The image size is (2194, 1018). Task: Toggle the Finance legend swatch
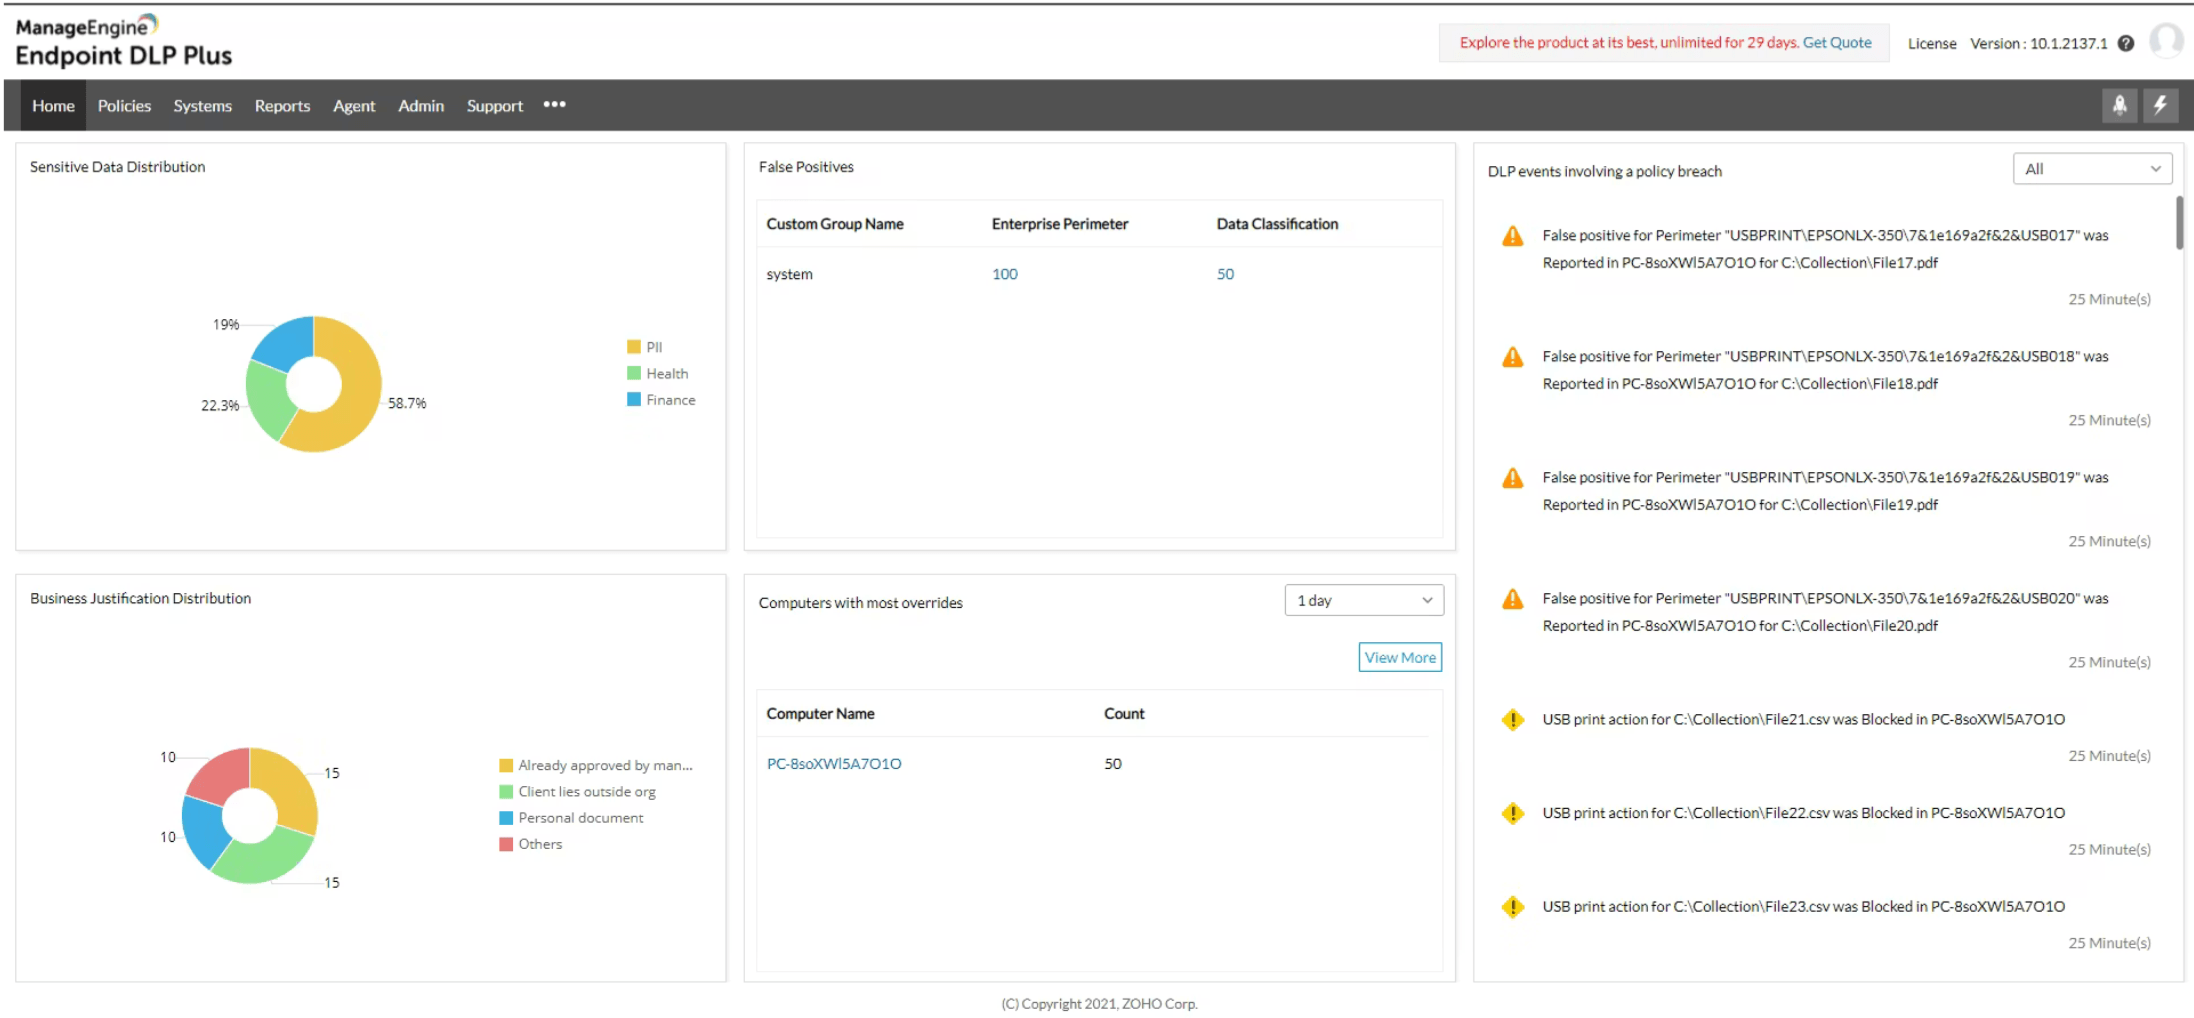pos(634,399)
